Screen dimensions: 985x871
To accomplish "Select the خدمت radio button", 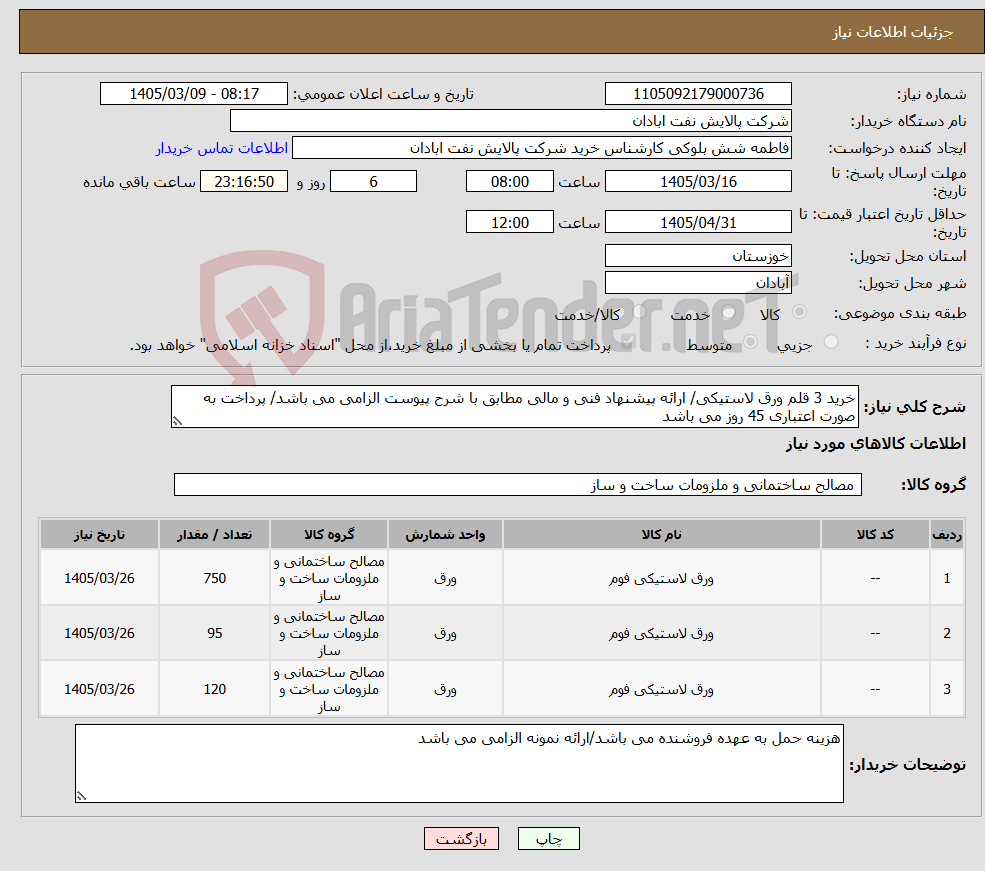I will 729,311.
